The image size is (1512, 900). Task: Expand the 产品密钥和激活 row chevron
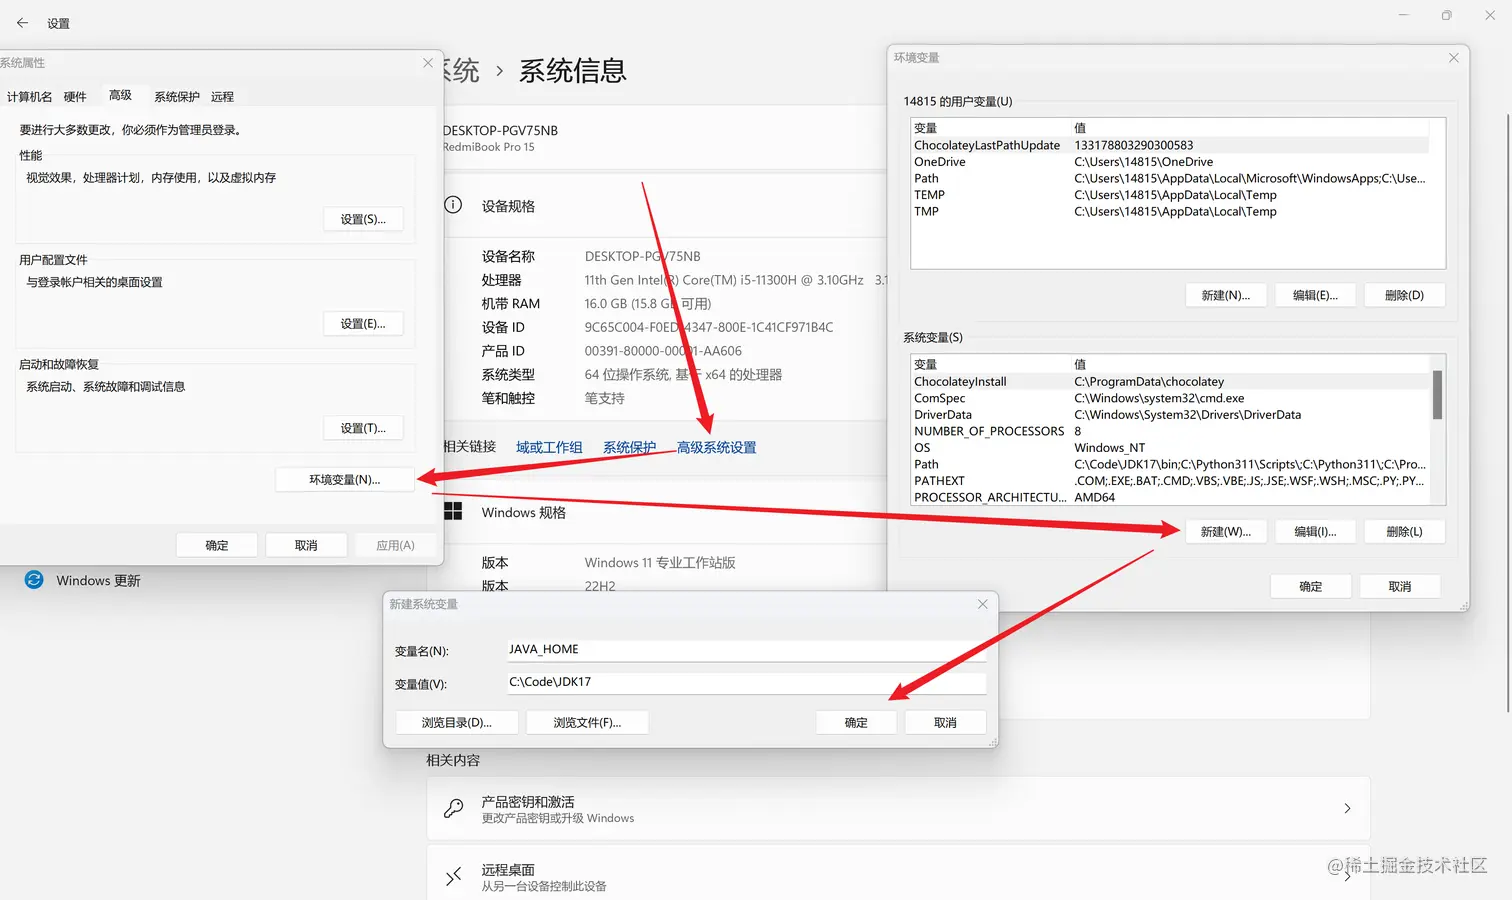click(1347, 808)
